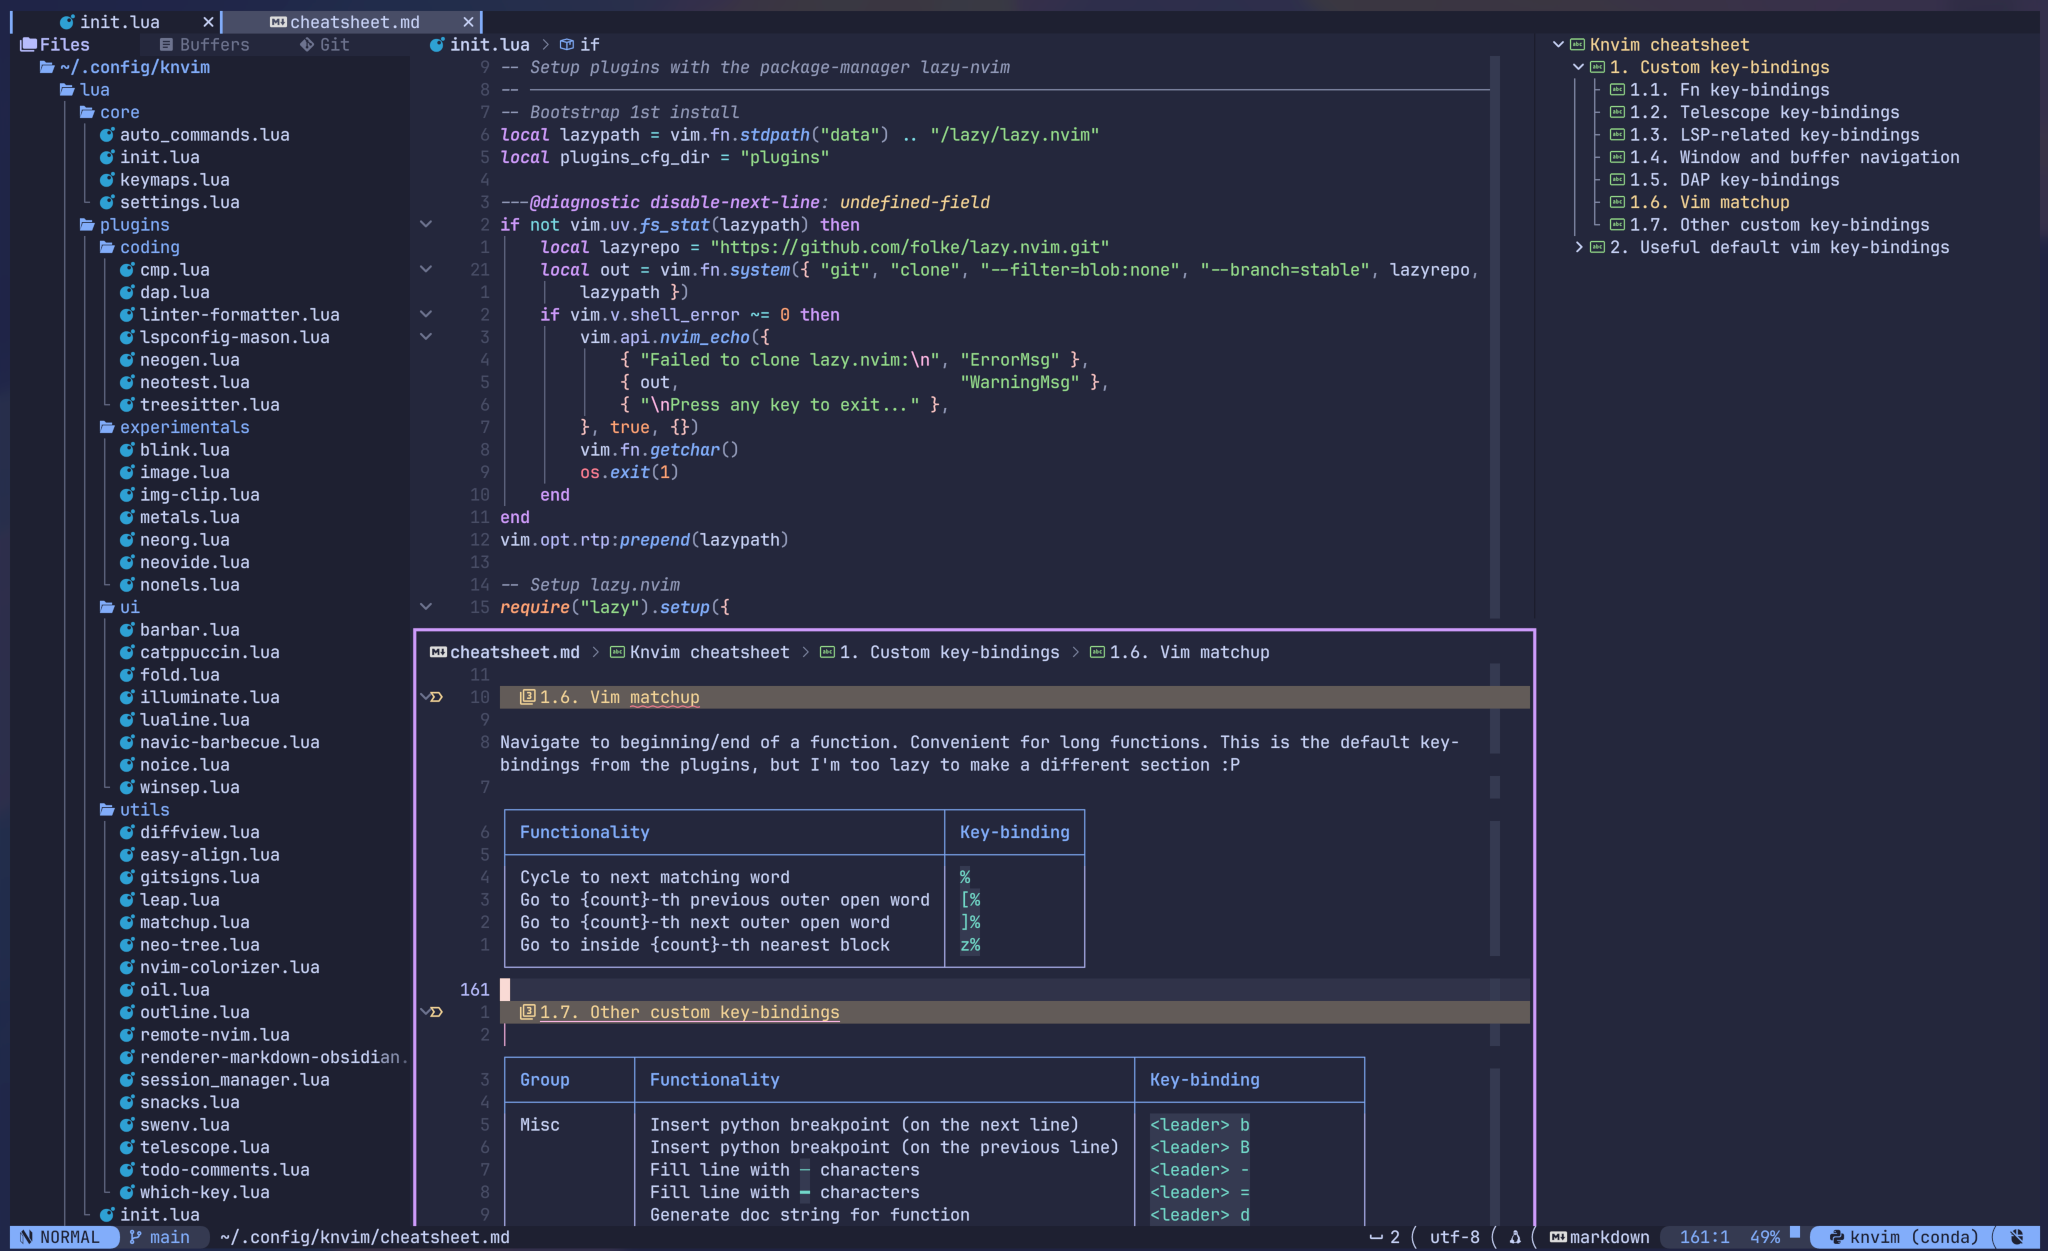Click the Lua icon next to blink.lua

coord(127,450)
